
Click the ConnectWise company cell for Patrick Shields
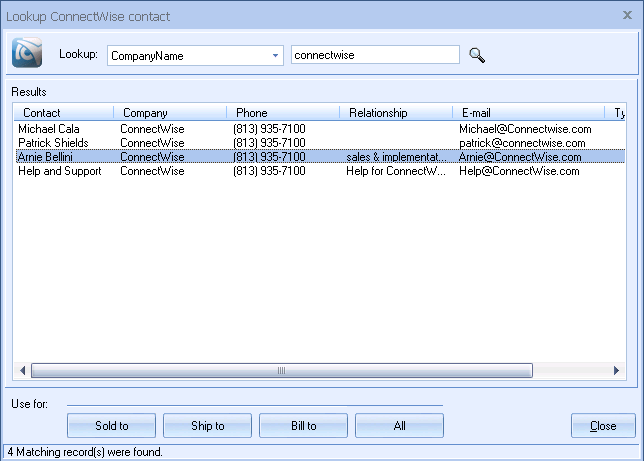pyautogui.click(x=152, y=143)
